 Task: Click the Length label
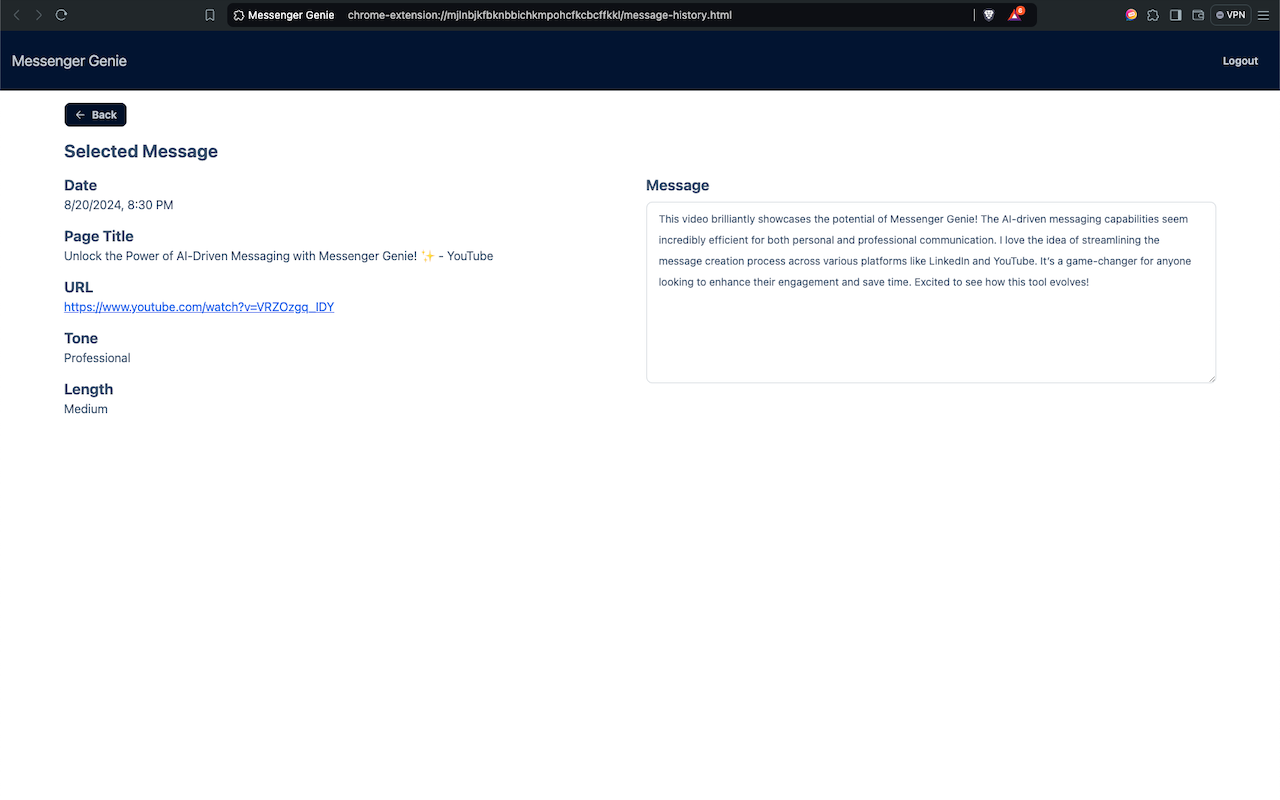(x=89, y=389)
